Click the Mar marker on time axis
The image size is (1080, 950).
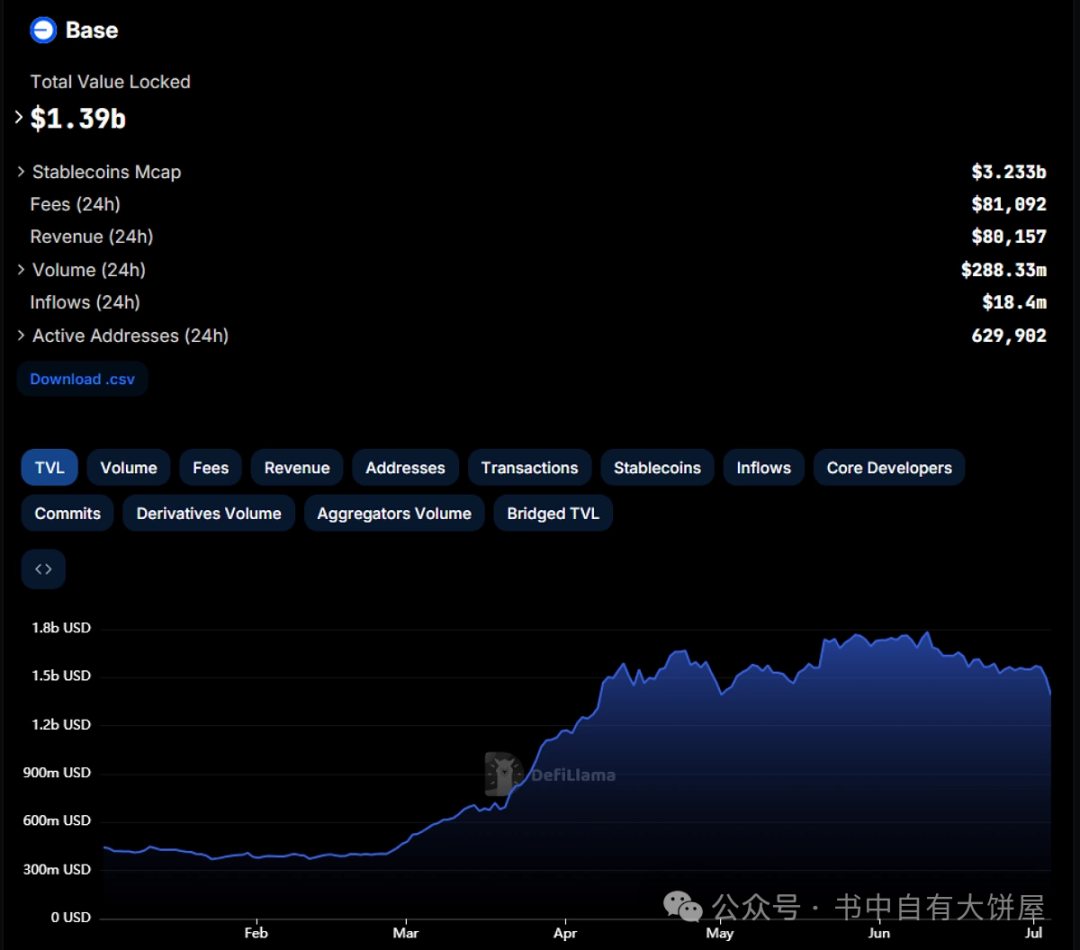(x=406, y=933)
